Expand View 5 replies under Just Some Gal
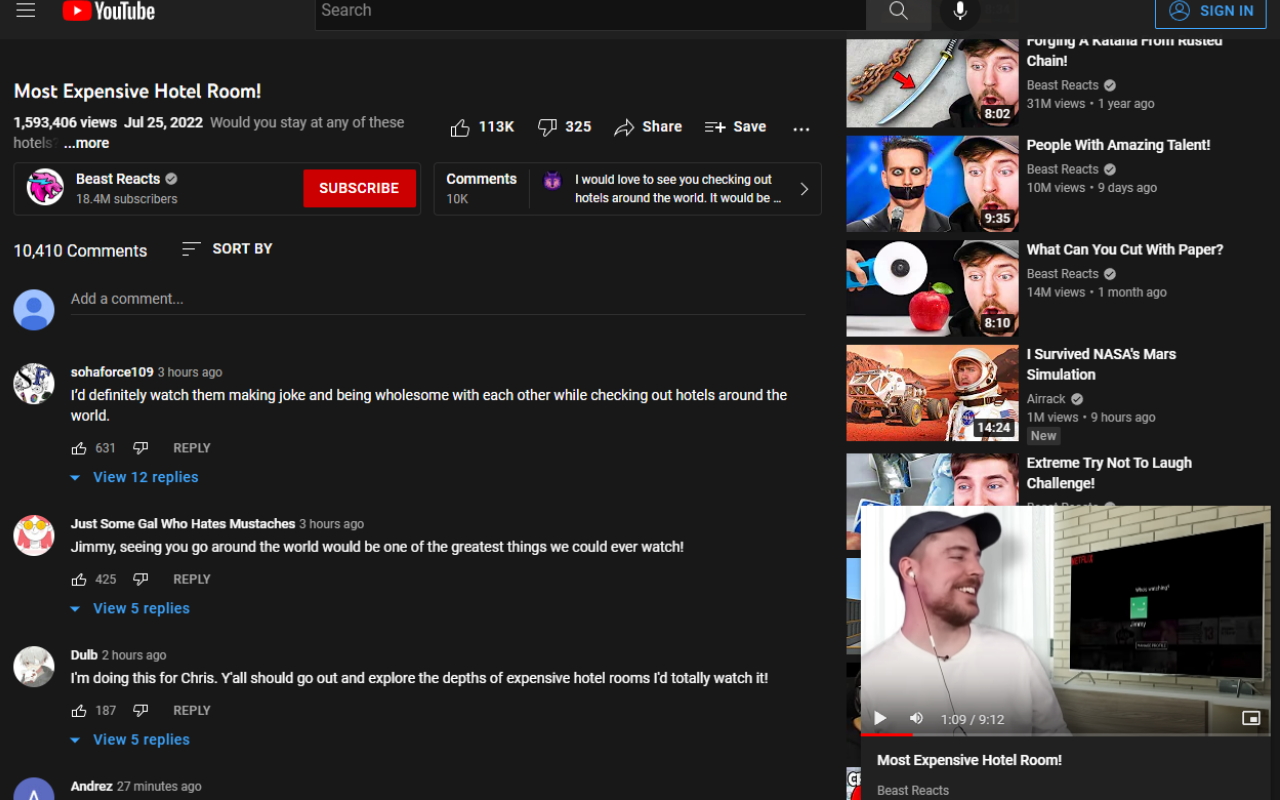 click(130, 608)
